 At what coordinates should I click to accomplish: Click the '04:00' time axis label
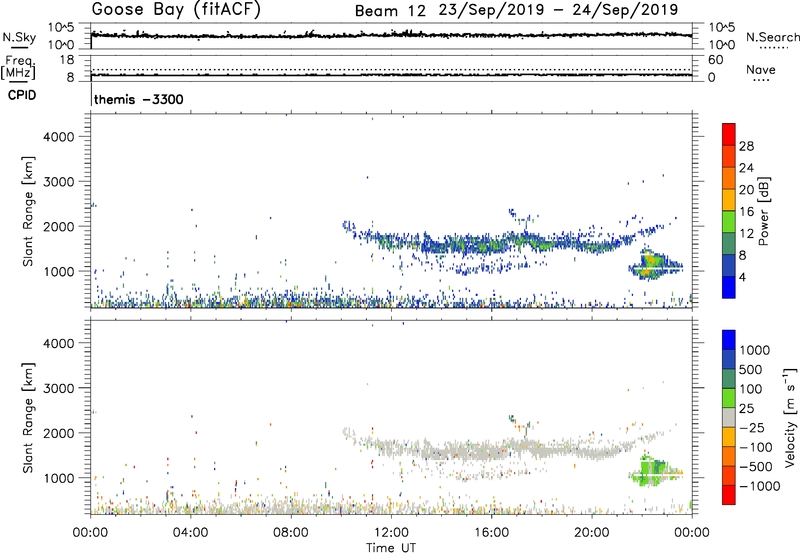coord(190,533)
